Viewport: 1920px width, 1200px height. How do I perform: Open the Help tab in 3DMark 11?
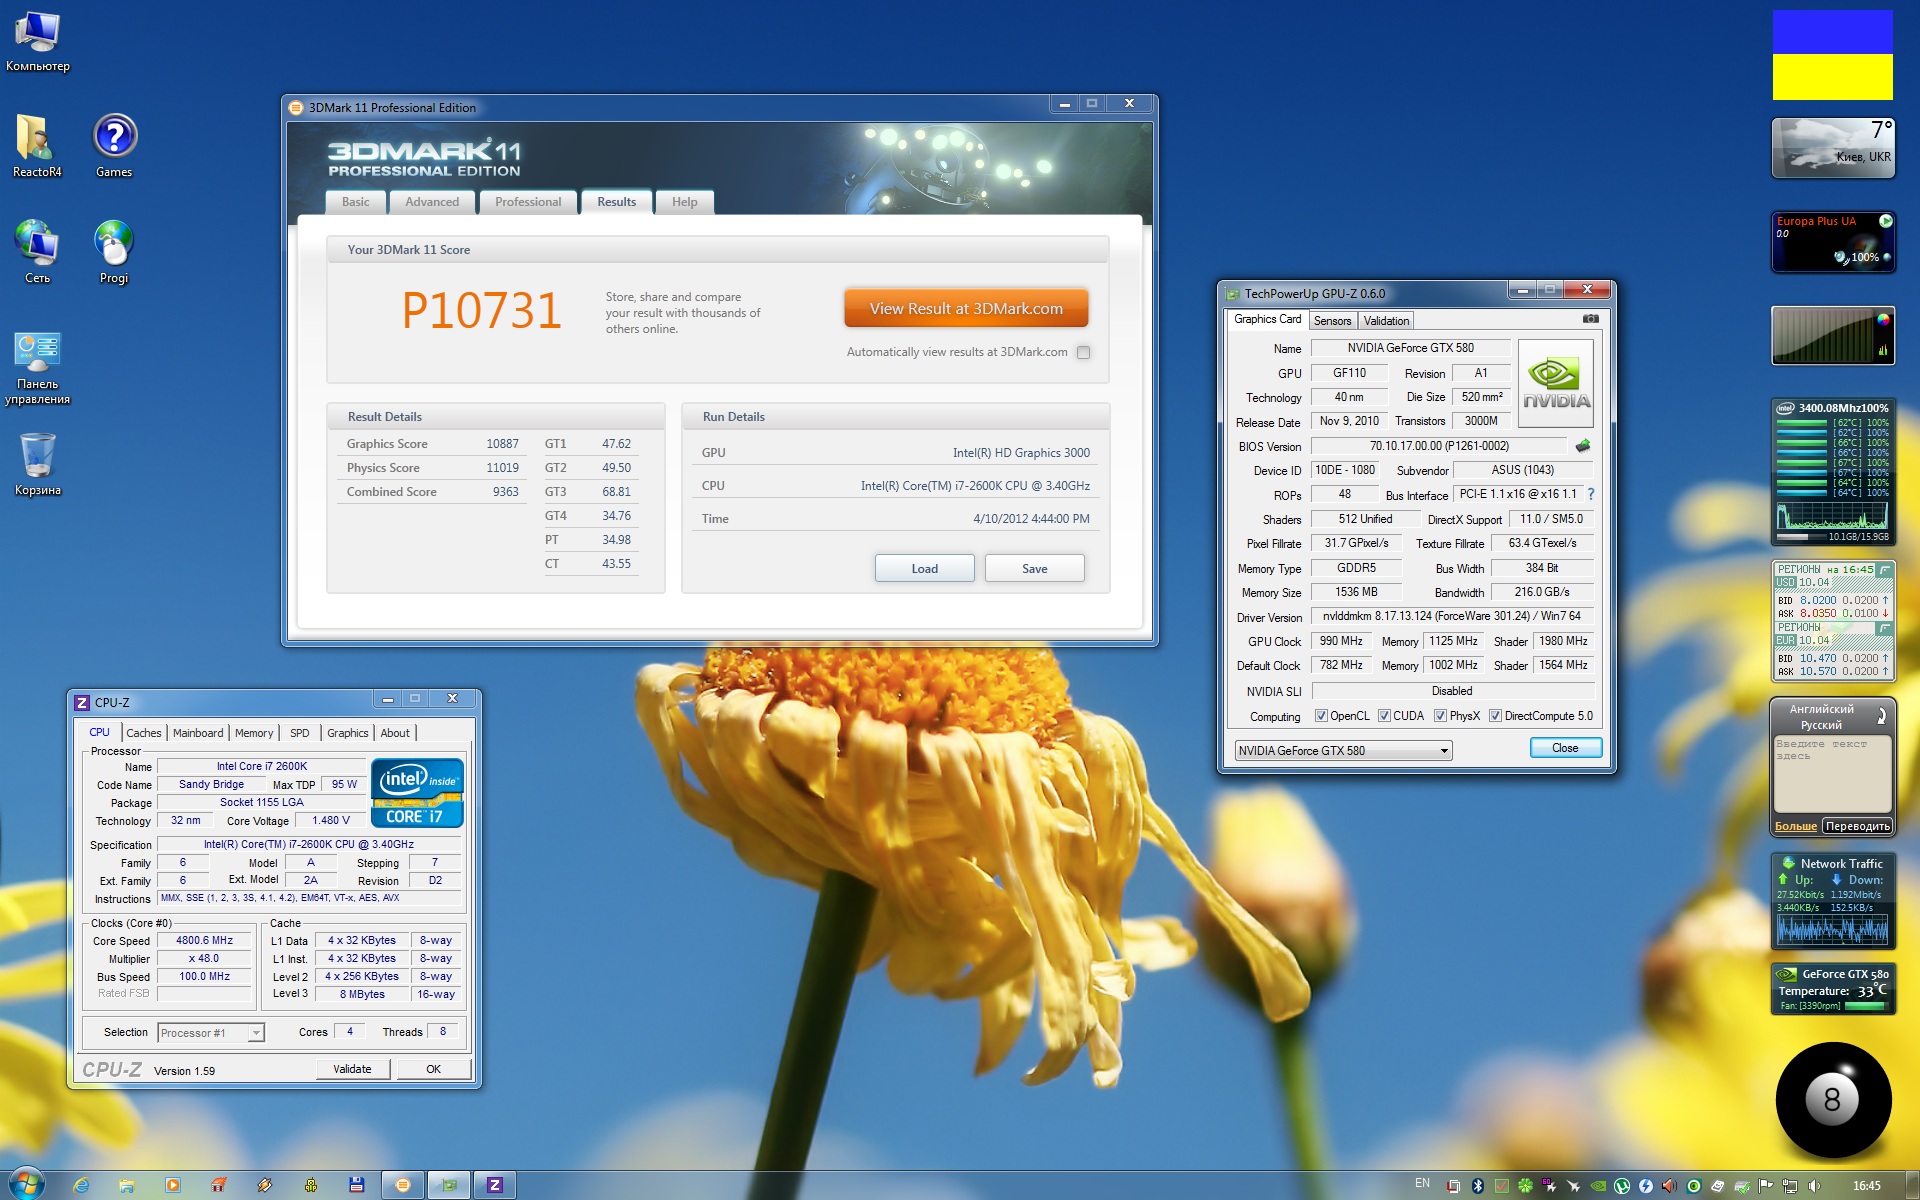(x=685, y=202)
